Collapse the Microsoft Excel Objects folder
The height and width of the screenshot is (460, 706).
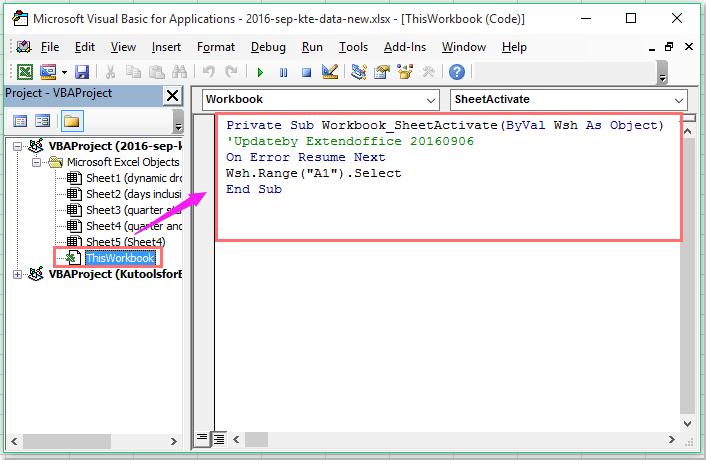point(36,162)
